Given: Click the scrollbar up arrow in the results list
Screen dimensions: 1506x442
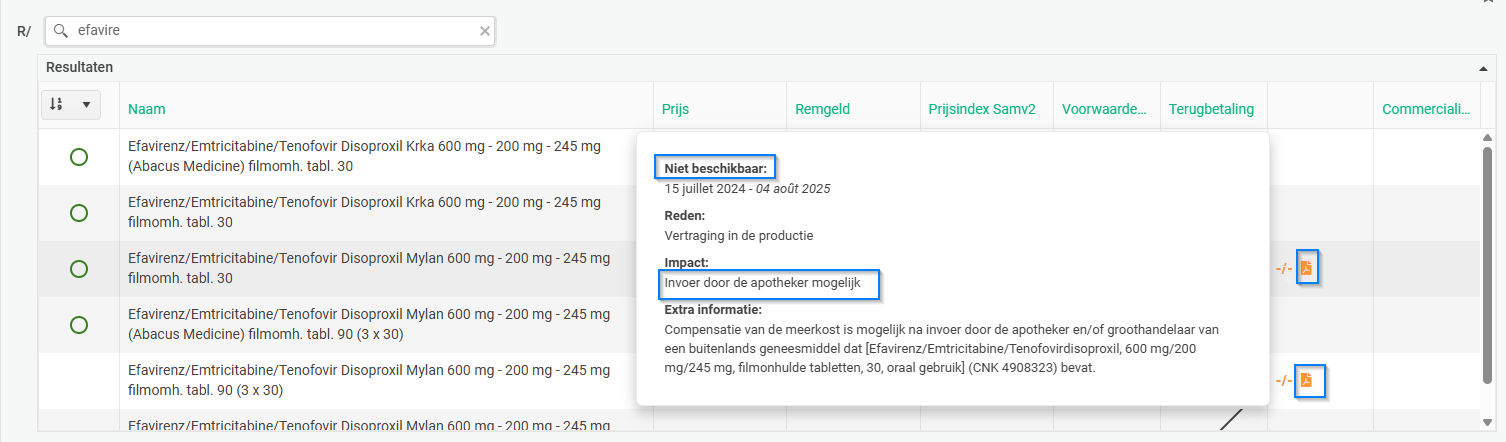Looking at the screenshot, I should click(x=1487, y=138).
